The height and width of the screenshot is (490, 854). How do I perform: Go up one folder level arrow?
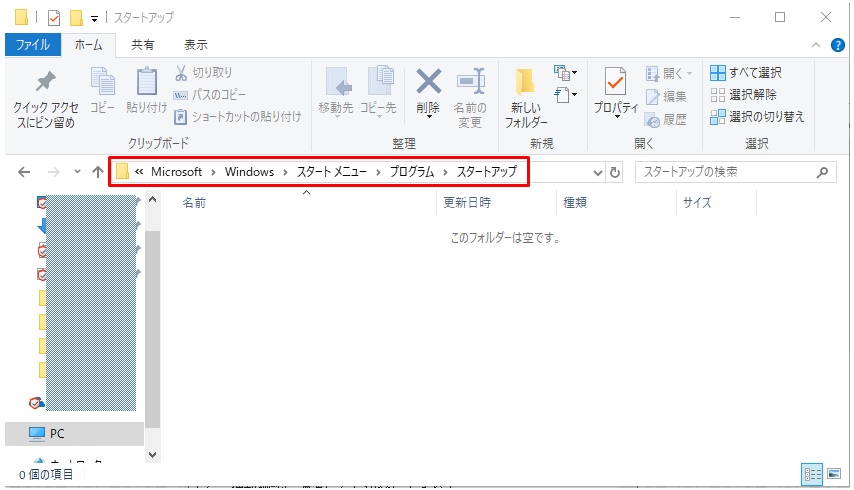[98, 172]
